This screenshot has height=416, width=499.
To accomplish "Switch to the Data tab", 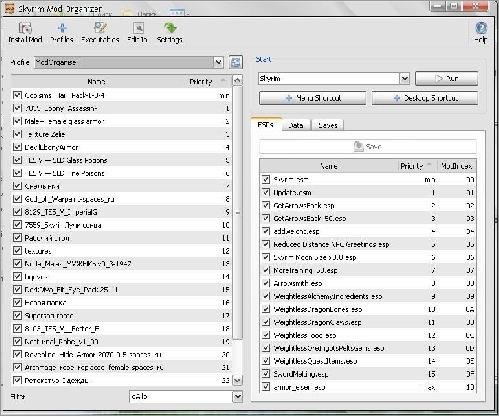I will coord(296,125).
